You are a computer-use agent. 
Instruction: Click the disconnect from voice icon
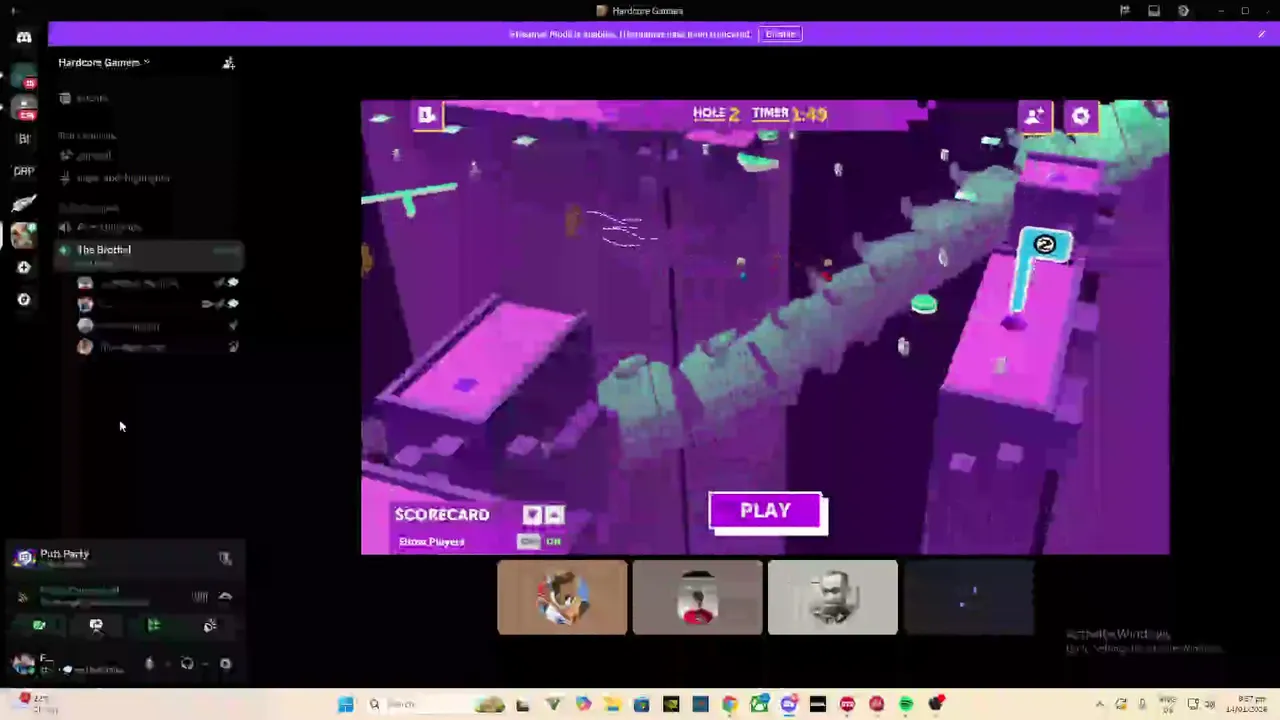[x=225, y=597]
